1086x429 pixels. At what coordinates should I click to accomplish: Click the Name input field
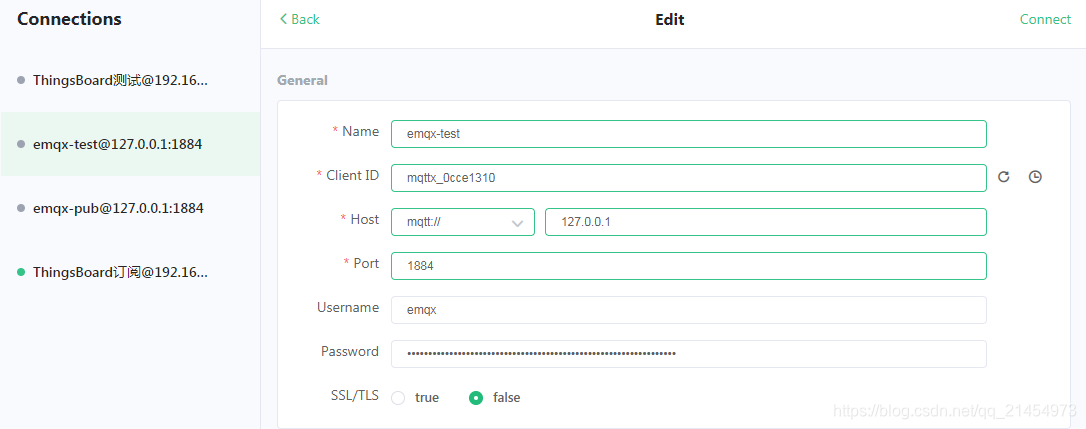(688, 134)
